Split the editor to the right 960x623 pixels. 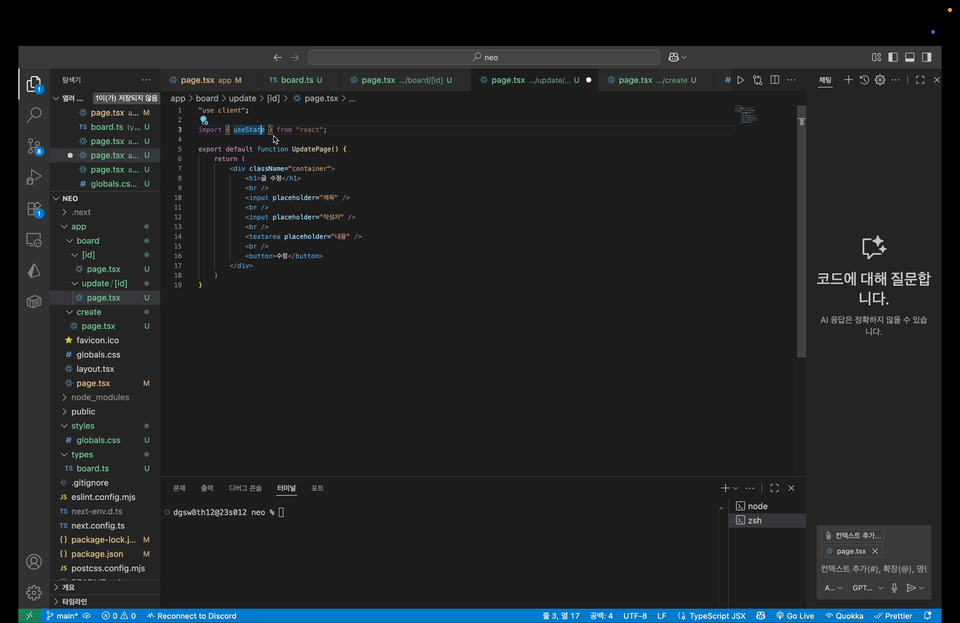[774, 80]
